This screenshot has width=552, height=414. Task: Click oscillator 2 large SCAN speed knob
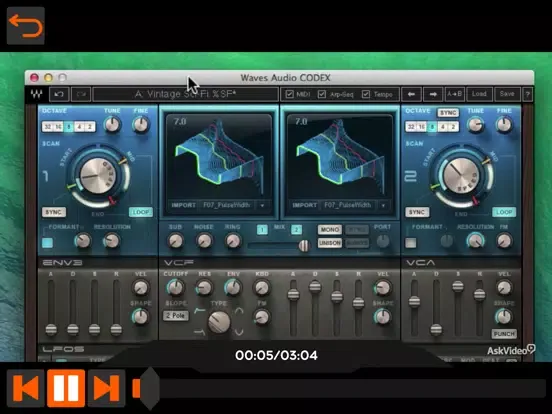coord(461,176)
